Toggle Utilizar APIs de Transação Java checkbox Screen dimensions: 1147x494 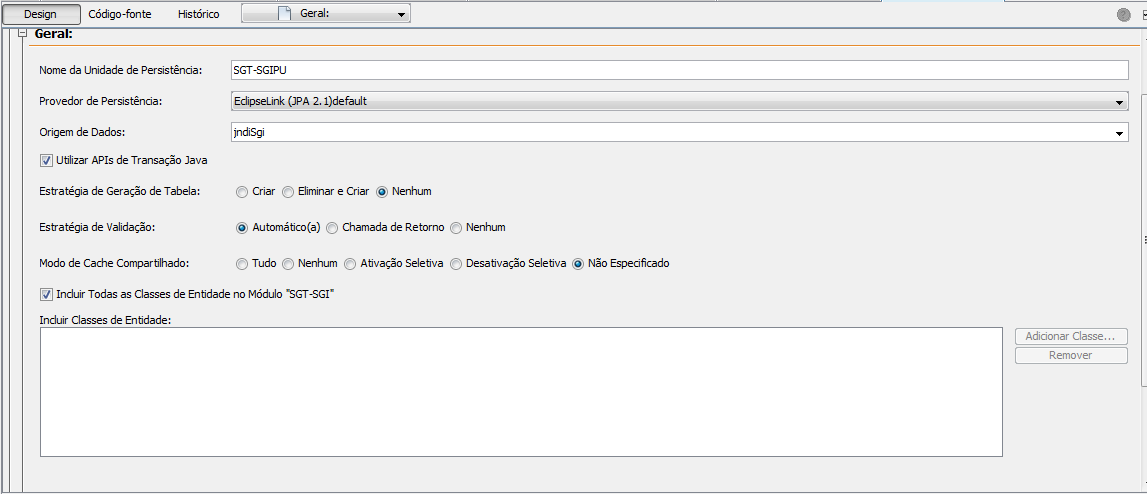pyautogui.click(x=47, y=160)
